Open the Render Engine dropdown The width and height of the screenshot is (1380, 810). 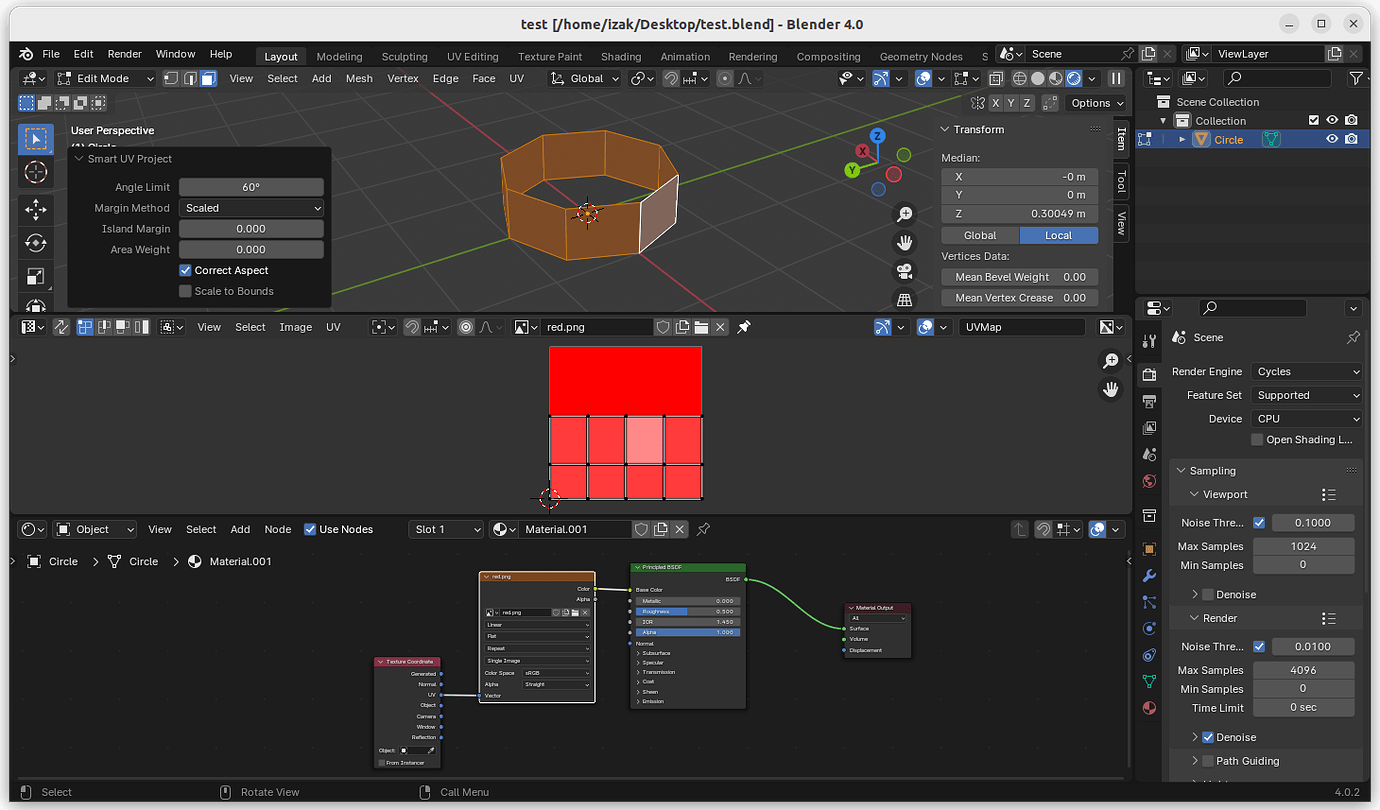(1307, 371)
